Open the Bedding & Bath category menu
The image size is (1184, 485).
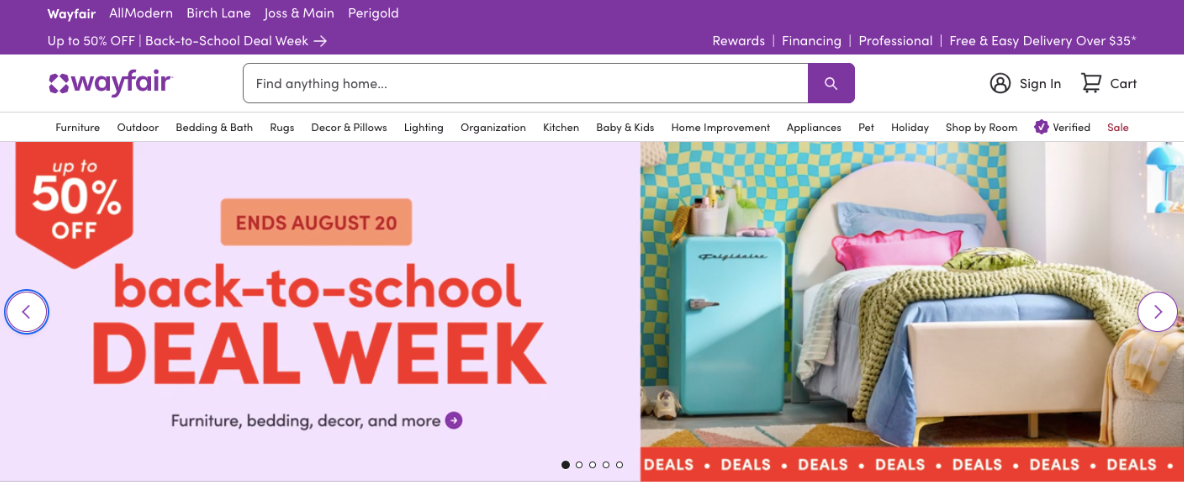tap(214, 128)
